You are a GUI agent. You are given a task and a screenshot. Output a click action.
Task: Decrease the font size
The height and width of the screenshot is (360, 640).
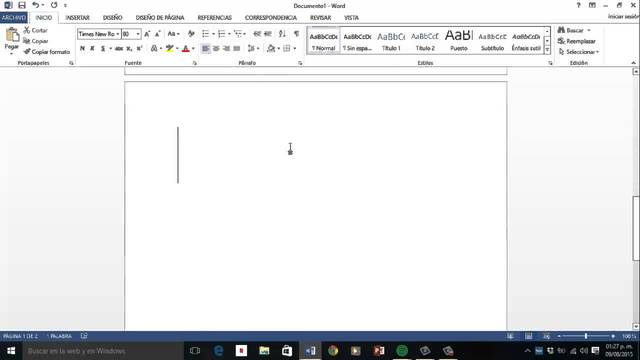tap(158, 34)
